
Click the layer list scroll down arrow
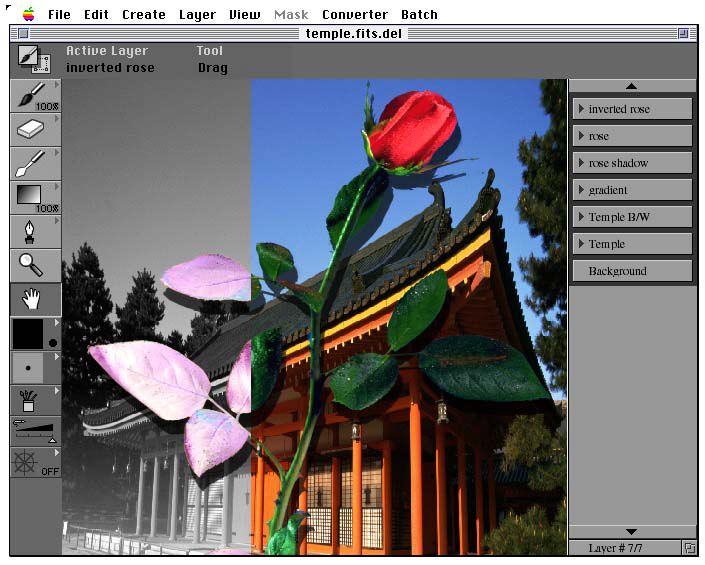pos(632,532)
